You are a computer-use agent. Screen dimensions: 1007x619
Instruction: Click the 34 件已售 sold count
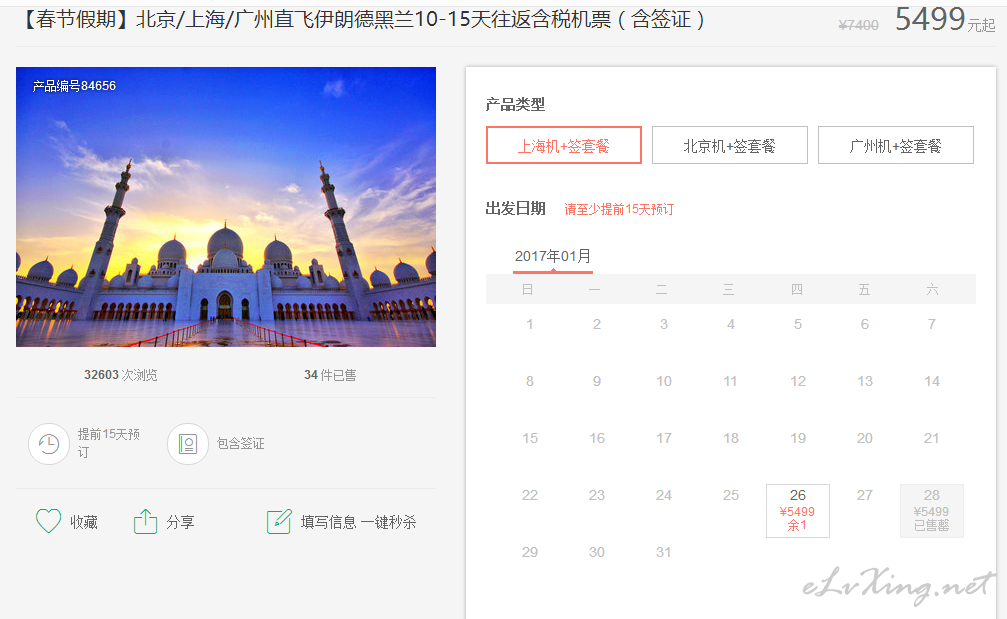pyautogui.click(x=330, y=375)
